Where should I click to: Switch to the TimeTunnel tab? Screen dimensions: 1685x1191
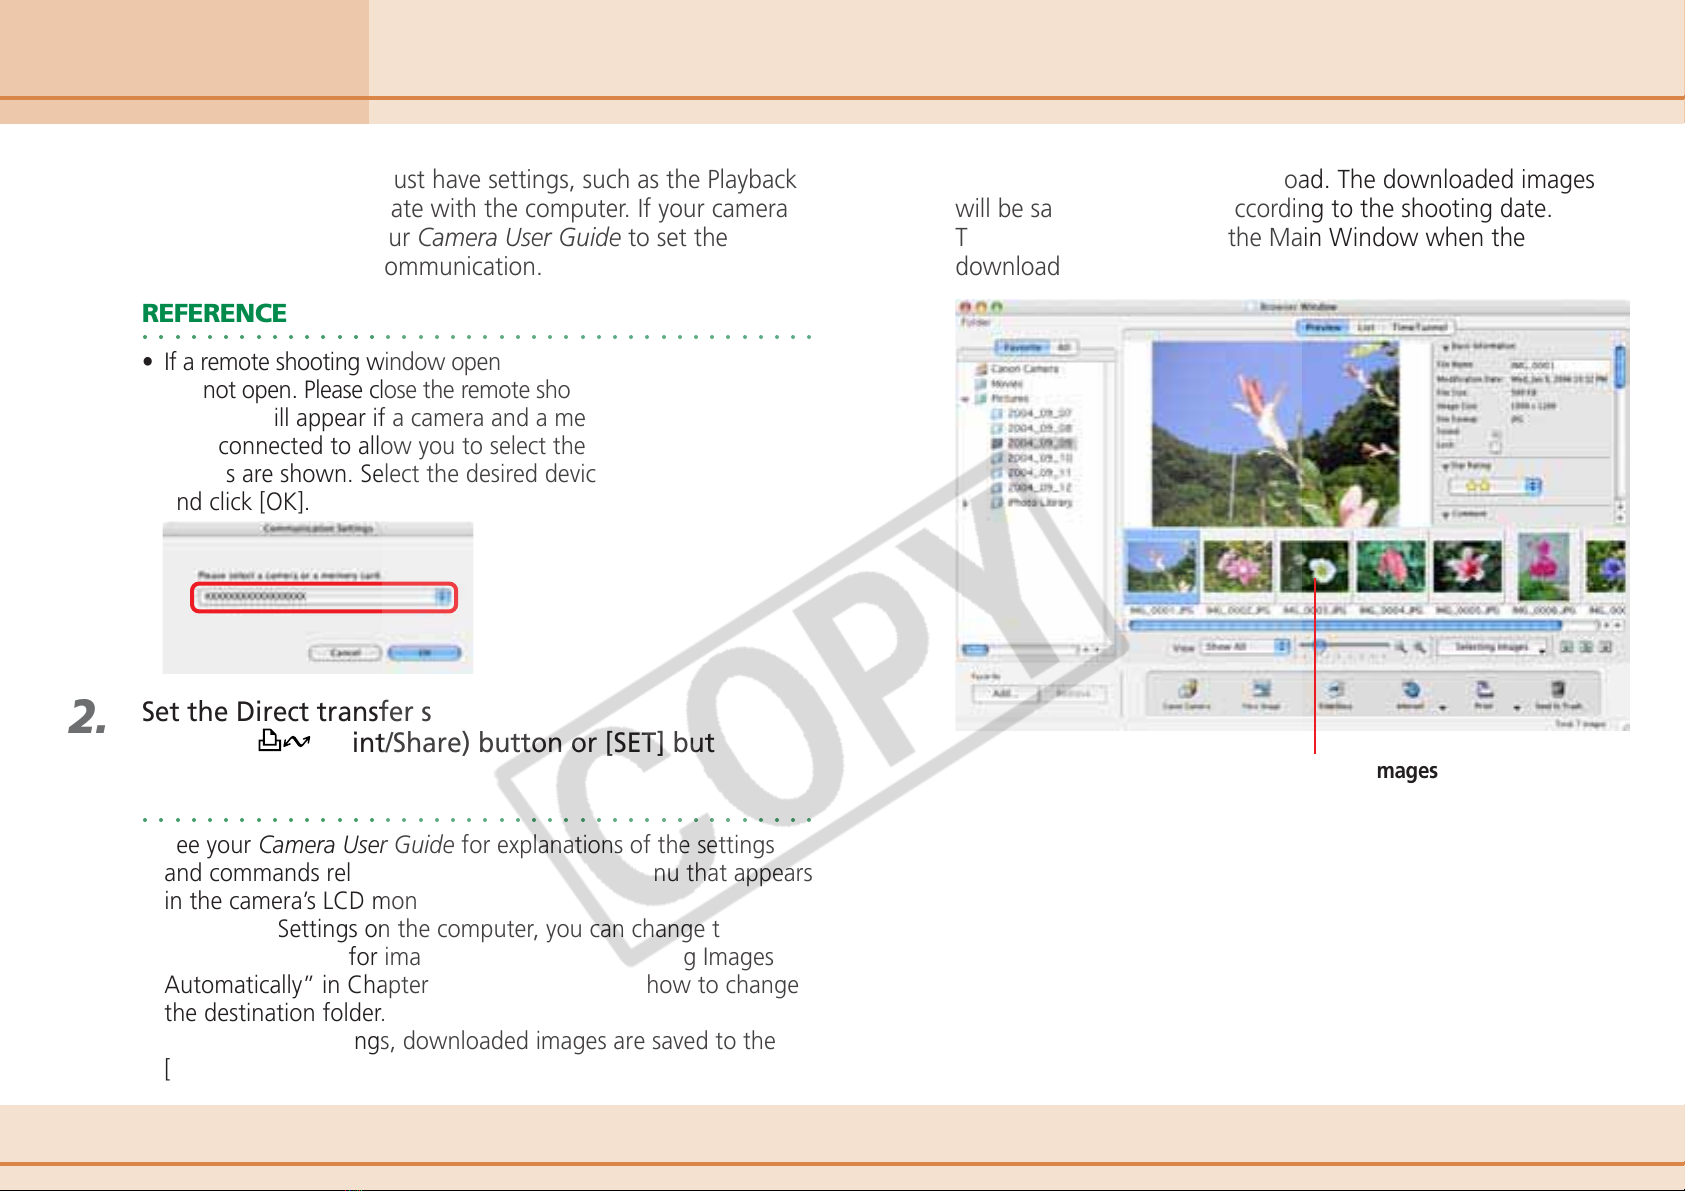(x=1417, y=327)
